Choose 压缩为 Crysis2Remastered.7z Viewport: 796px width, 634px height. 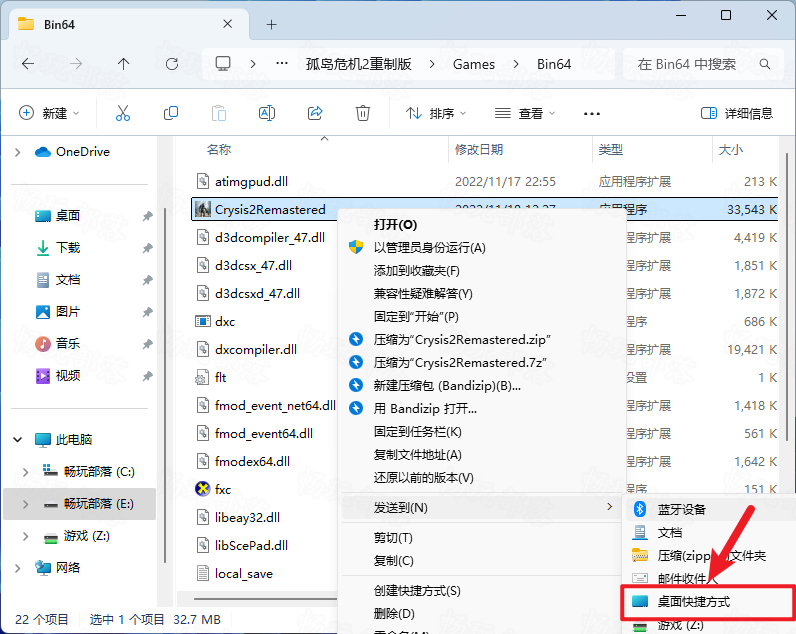[460, 362]
